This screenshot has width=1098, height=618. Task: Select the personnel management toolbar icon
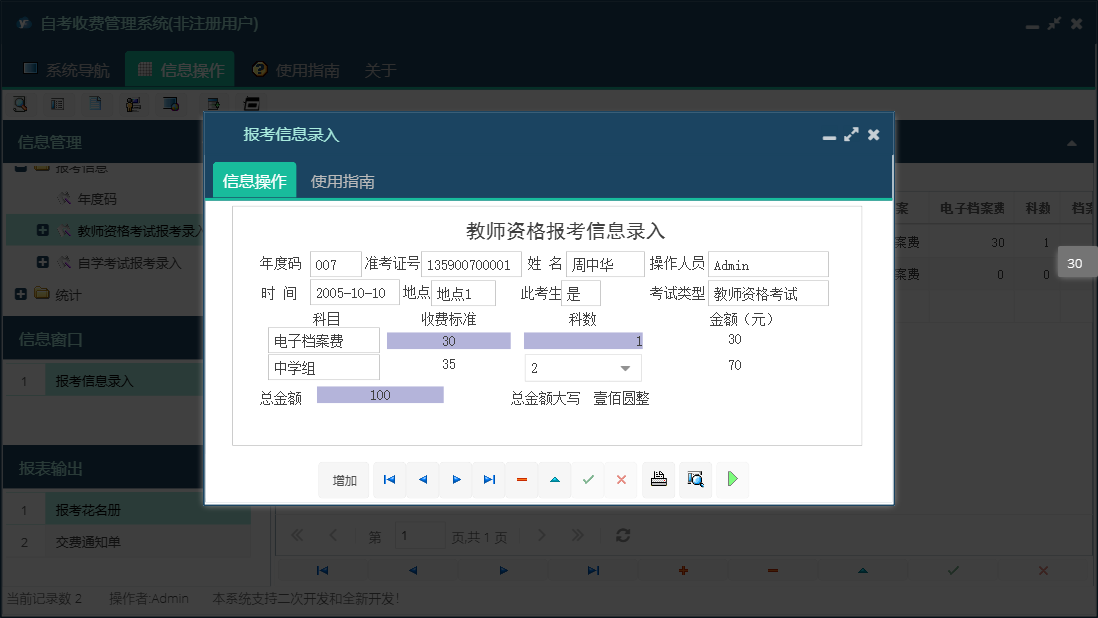coord(133,103)
